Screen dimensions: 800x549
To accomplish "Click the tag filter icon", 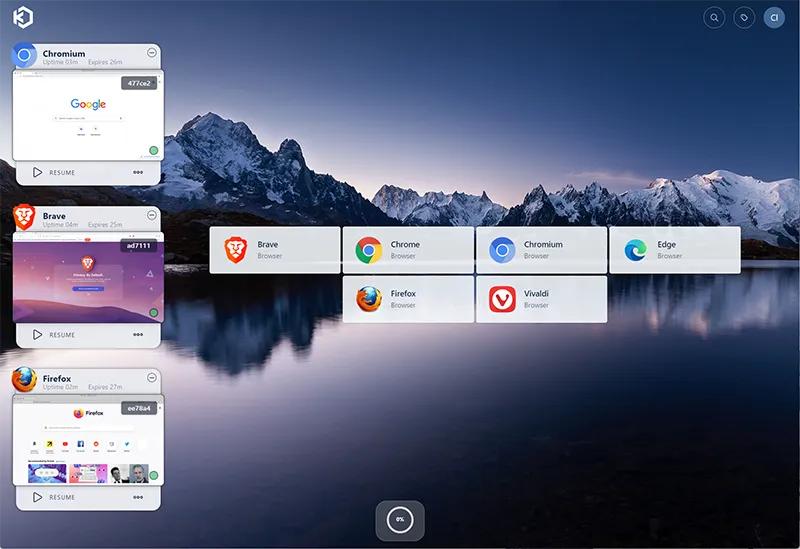I will (743, 17).
